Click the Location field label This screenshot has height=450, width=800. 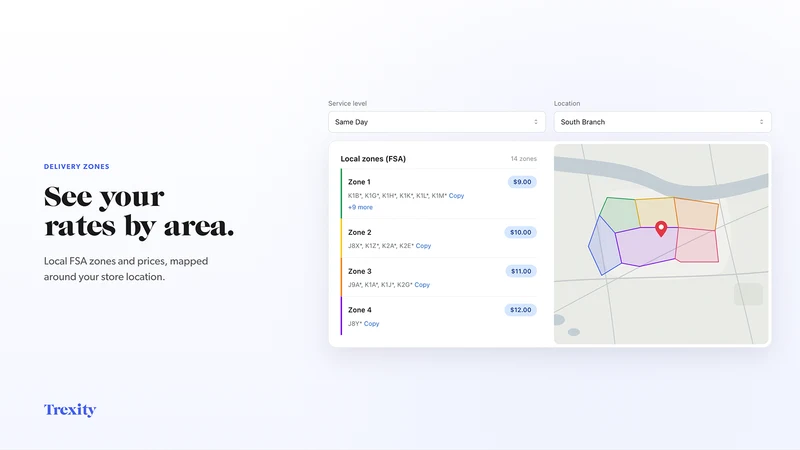[567, 103]
